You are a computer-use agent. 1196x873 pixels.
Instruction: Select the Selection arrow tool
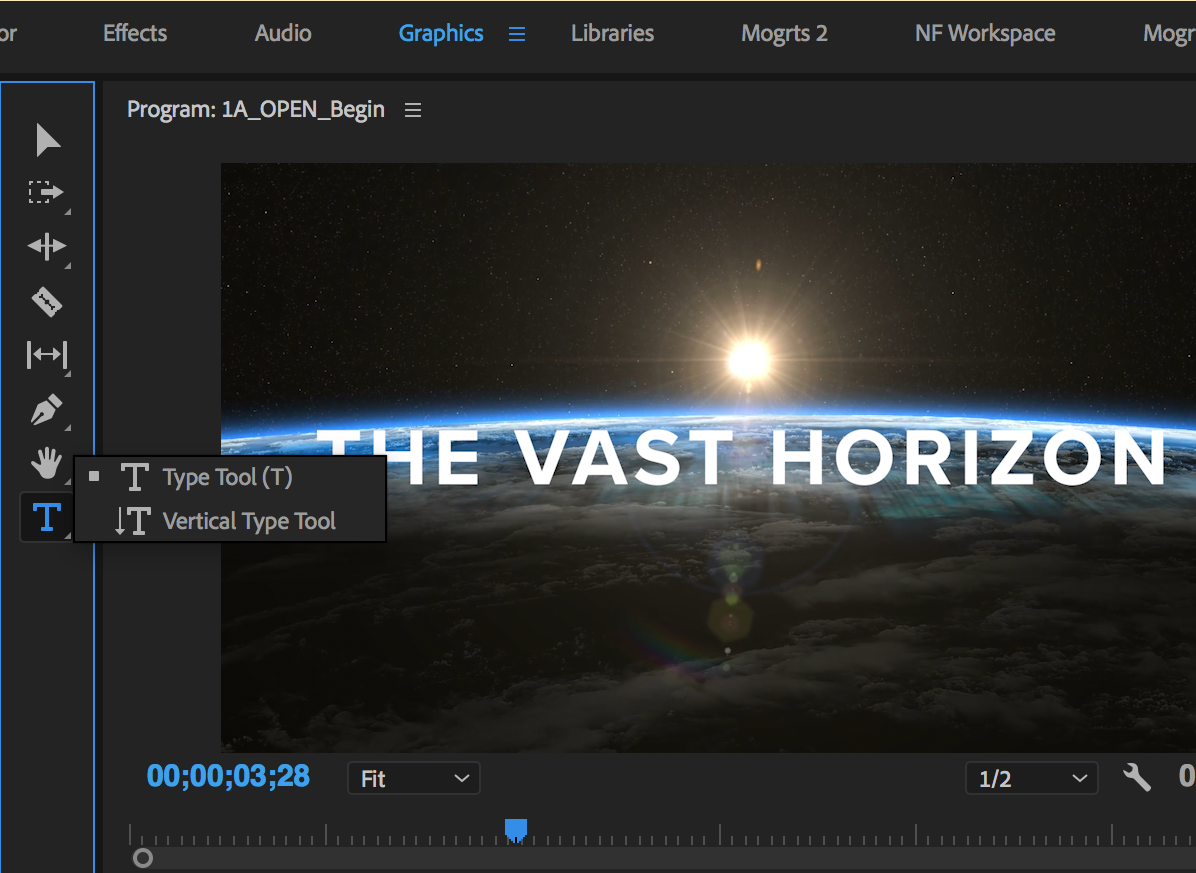coord(47,140)
